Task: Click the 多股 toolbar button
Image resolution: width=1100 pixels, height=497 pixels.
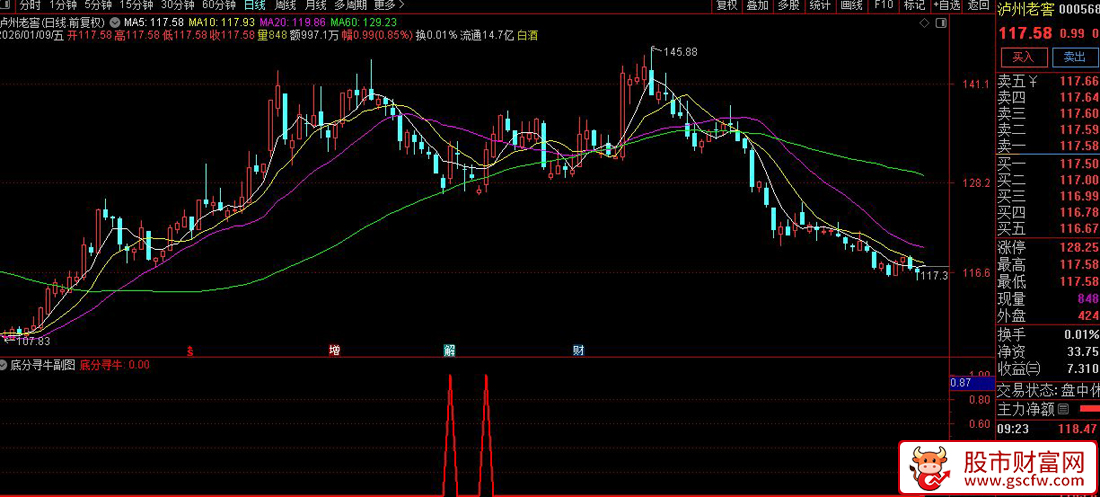Action: coord(789,5)
